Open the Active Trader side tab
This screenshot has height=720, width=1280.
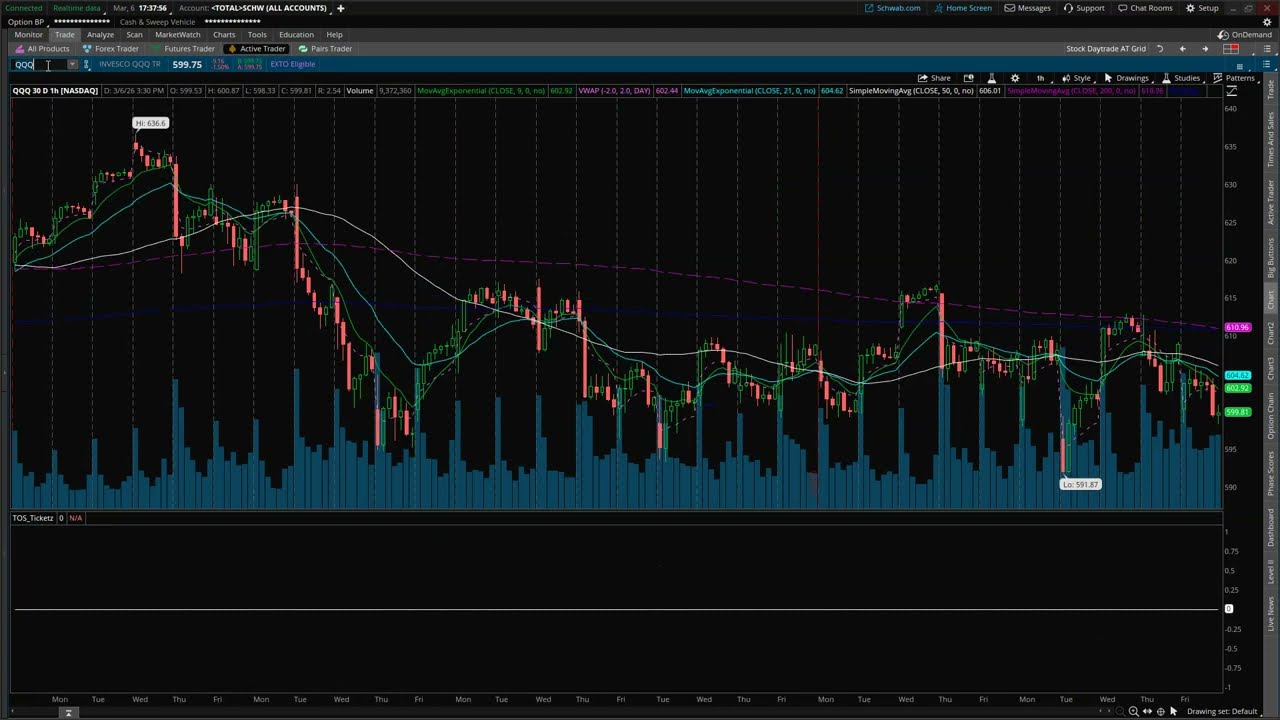[x=1271, y=202]
